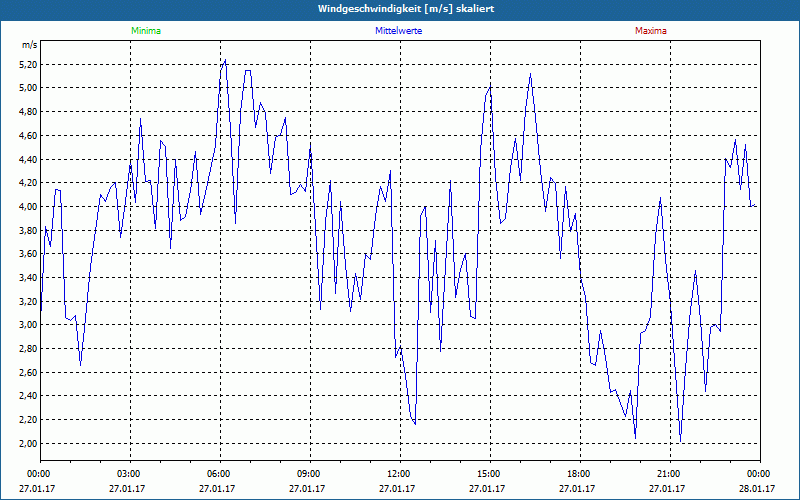Click the 3,60 y-axis value
800x500 pixels.
30,254
